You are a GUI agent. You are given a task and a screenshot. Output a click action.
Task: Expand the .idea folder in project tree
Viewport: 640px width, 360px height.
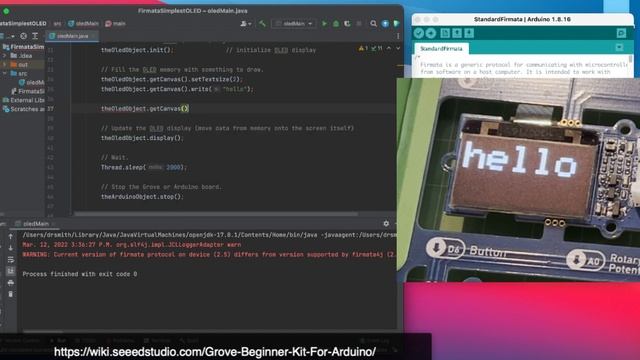5,56
